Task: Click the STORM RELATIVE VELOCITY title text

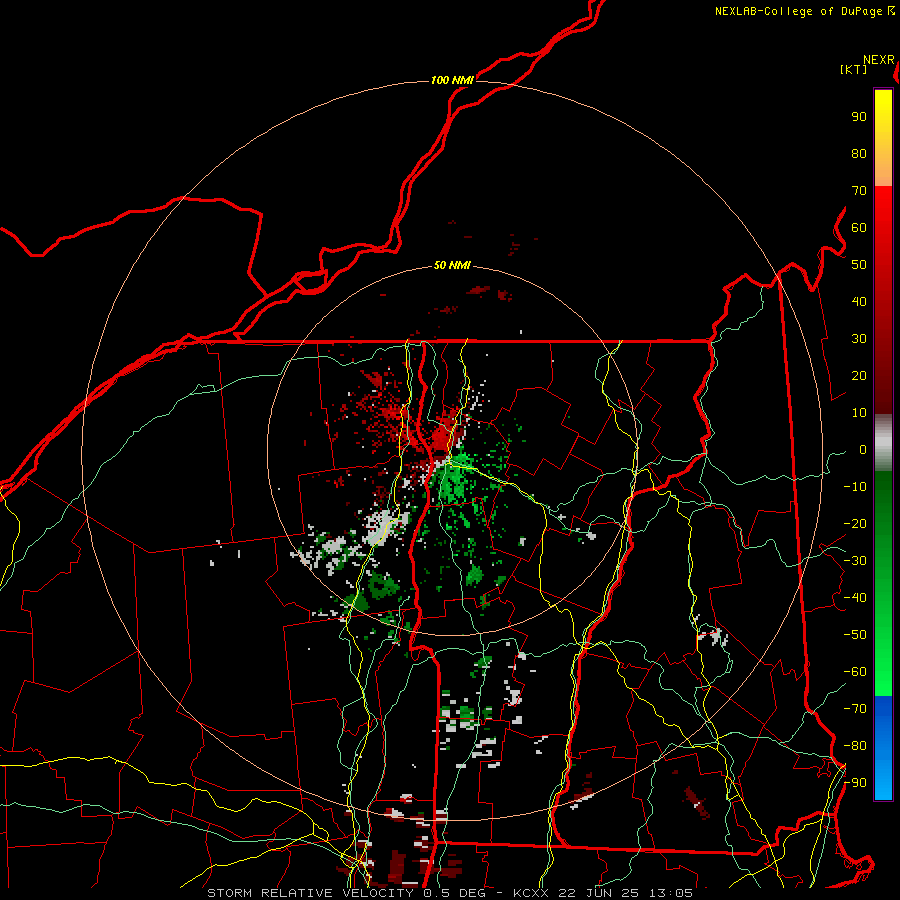Action: pos(310,893)
